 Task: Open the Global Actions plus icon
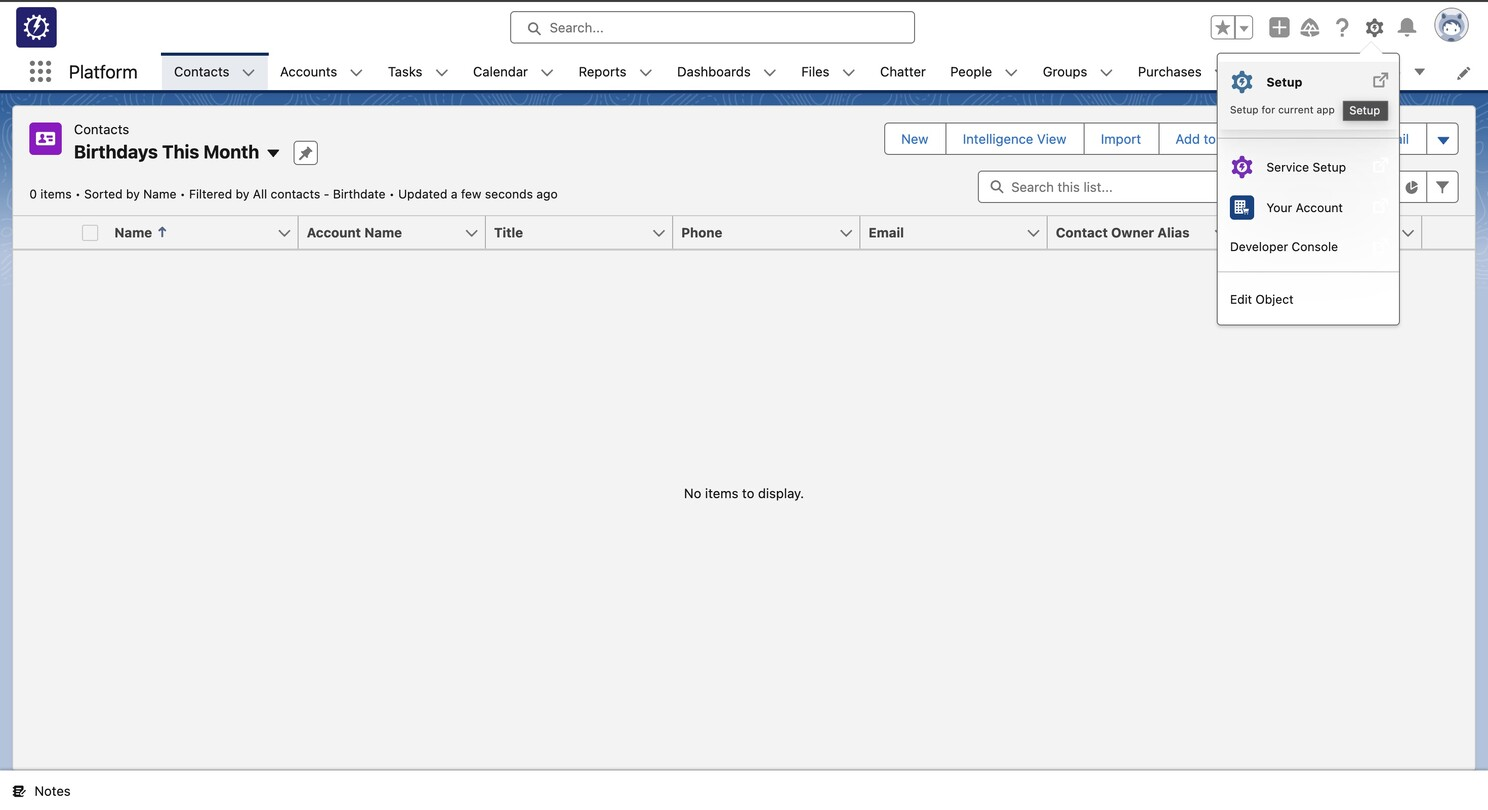click(x=1279, y=28)
